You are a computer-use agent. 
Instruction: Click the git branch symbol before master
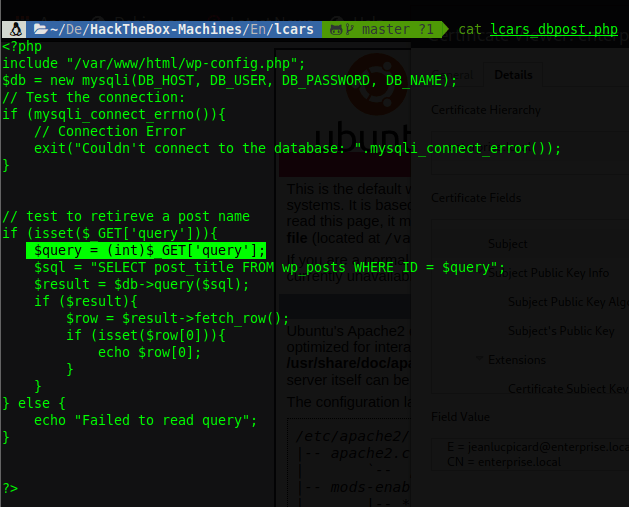click(350, 30)
